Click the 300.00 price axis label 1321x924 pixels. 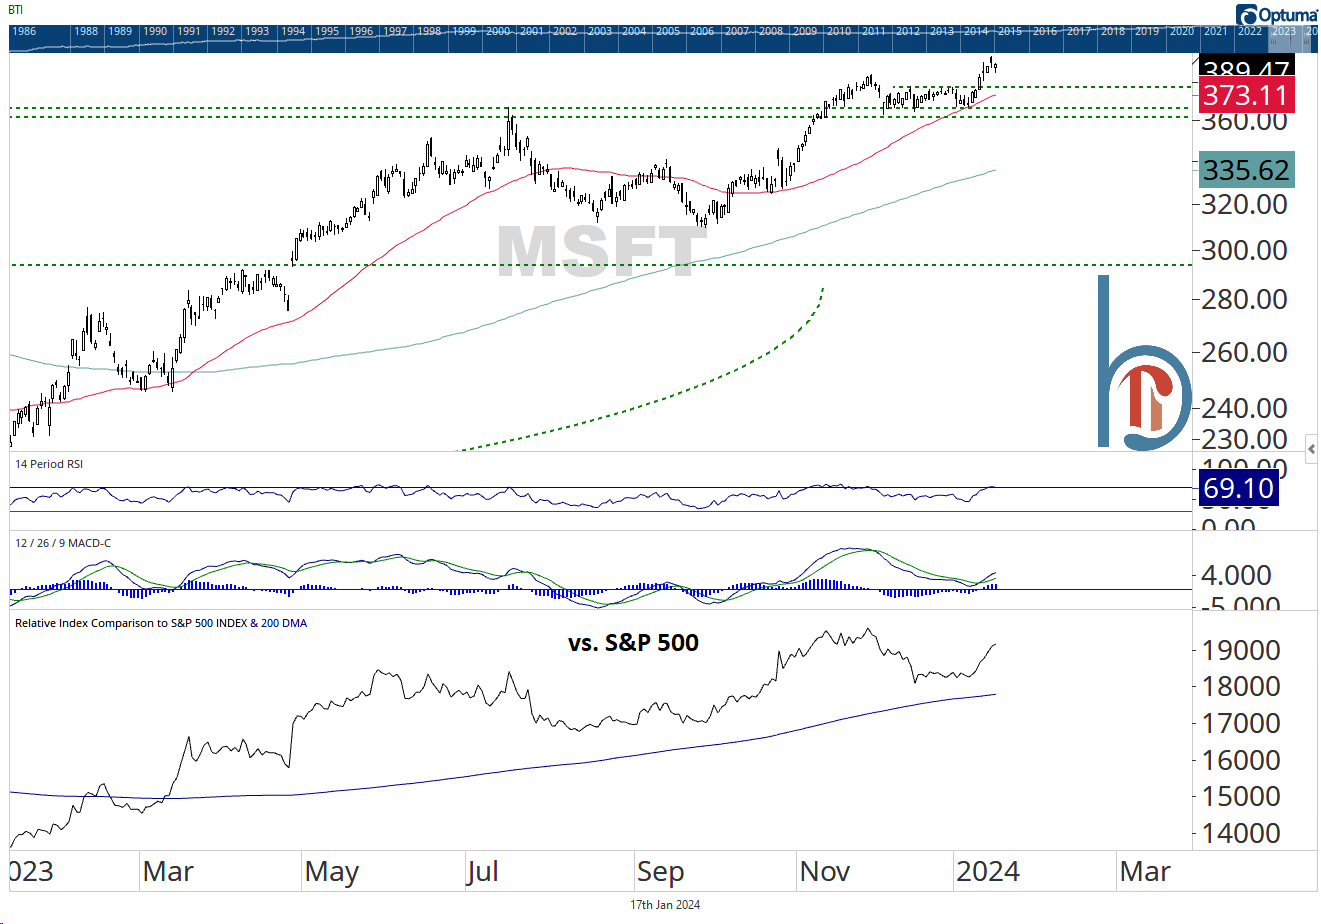tap(1245, 251)
